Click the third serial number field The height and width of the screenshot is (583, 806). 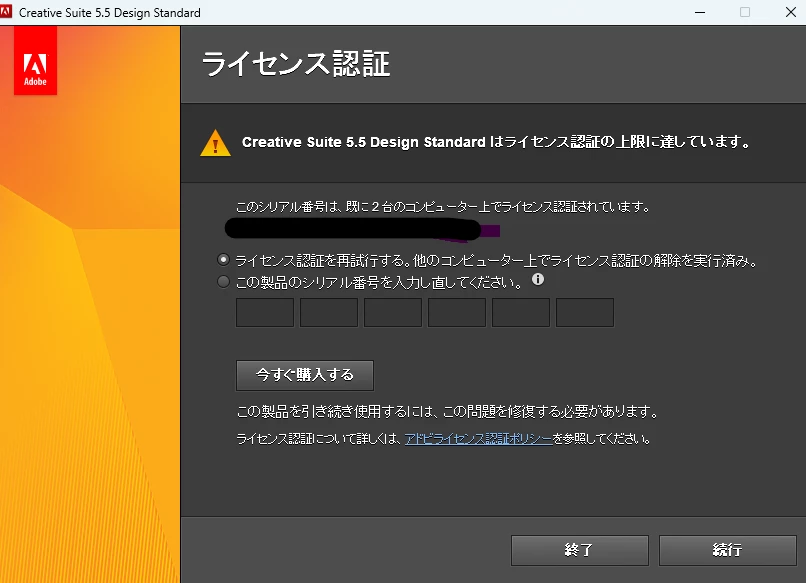[x=393, y=312]
